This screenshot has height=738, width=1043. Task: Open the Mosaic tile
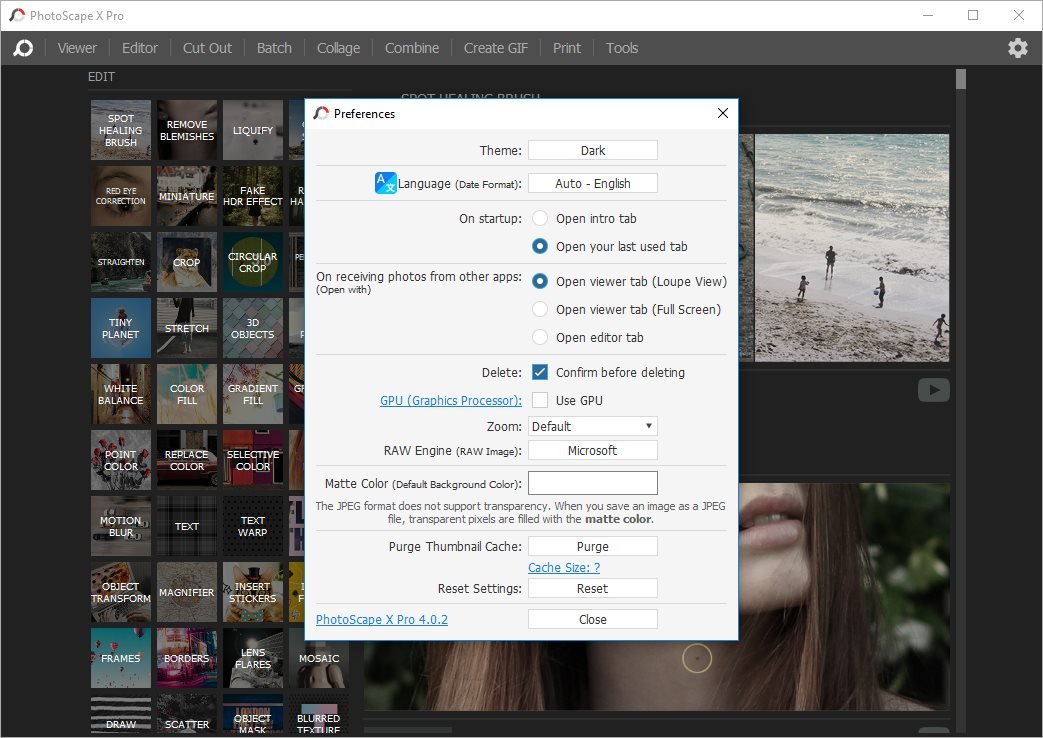point(319,658)
